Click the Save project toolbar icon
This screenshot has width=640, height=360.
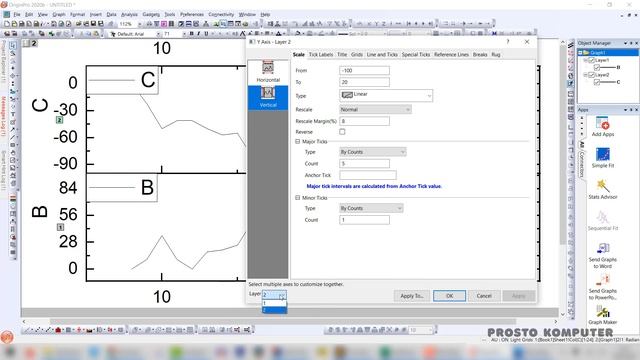[93, 24]
